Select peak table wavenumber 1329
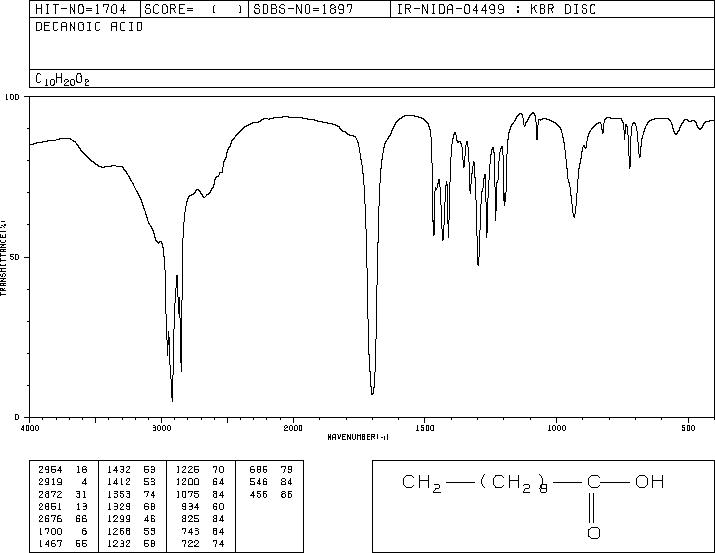Image resolution: width=715 pixels, height=553 pixels. tap(119, 506)
